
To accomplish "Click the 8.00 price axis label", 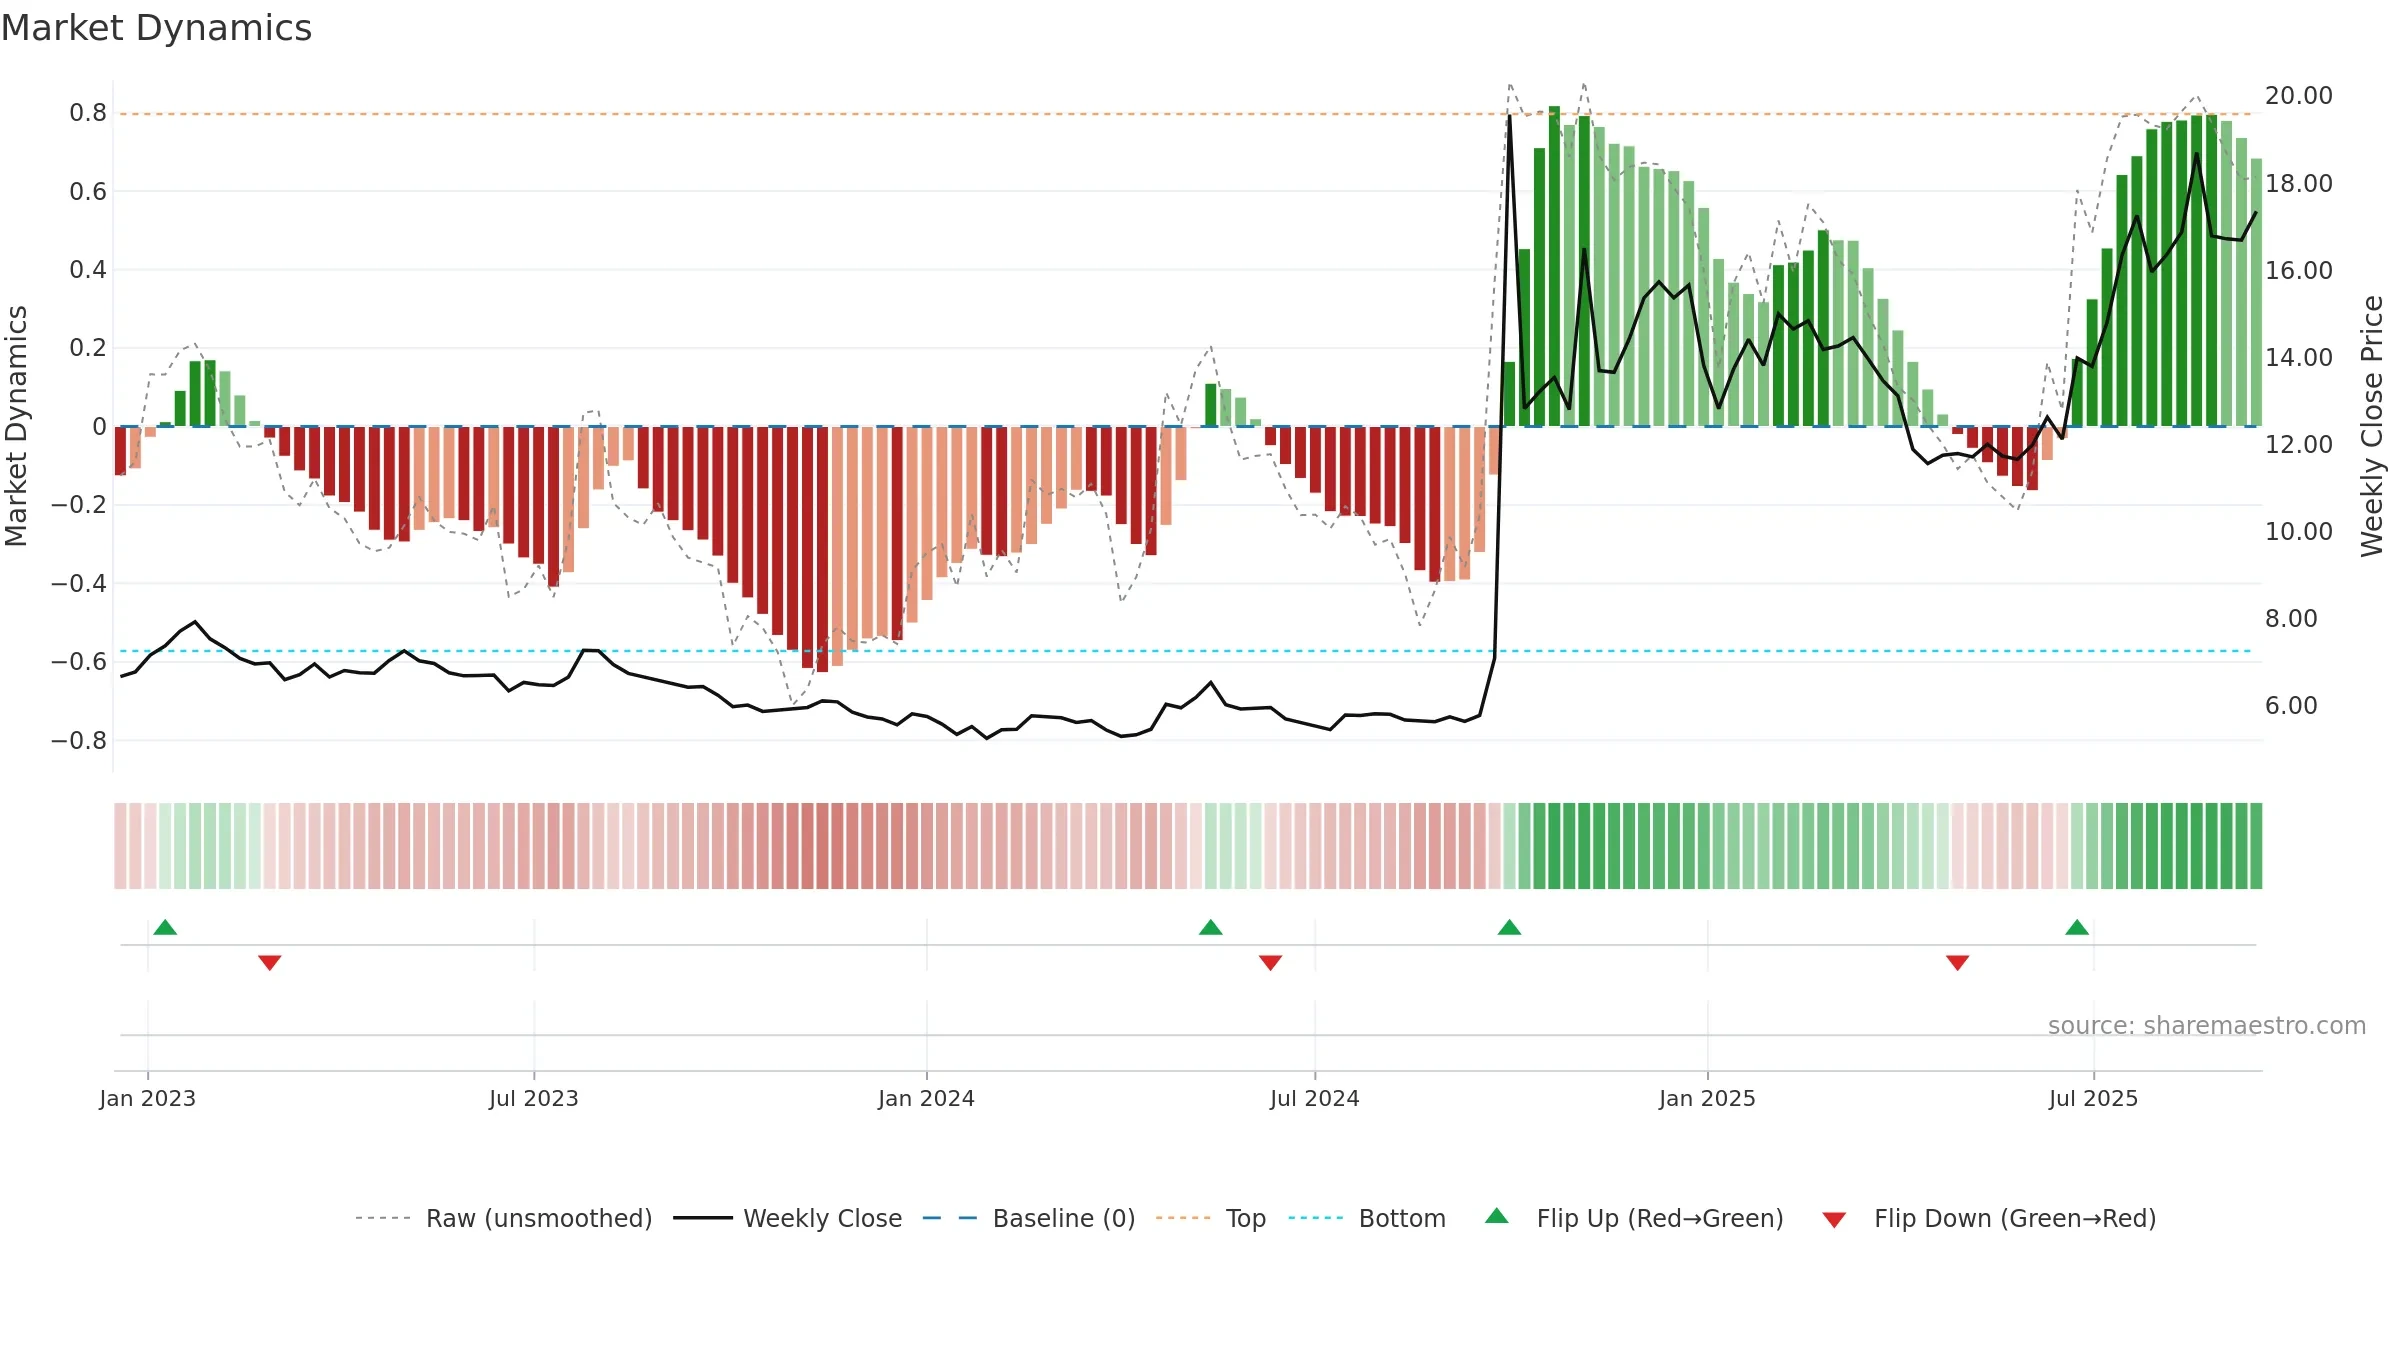I will point(2291,618).
